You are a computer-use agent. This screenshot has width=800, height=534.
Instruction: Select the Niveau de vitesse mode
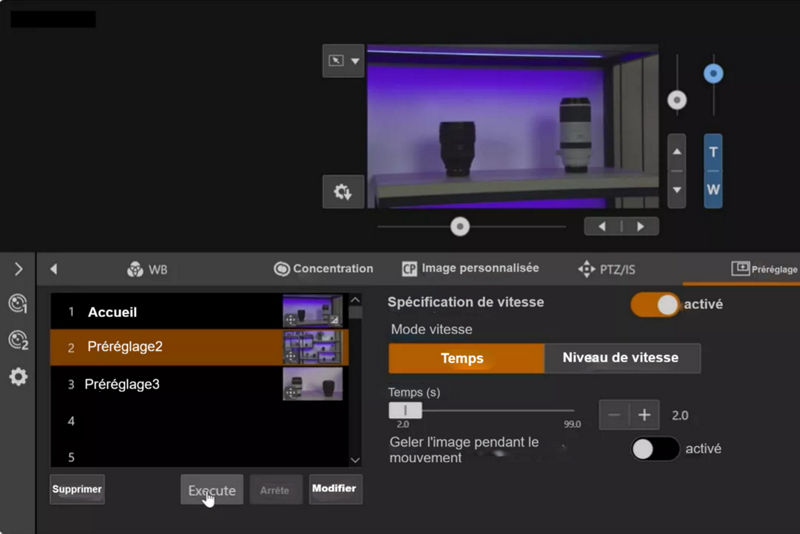[621, 358]
